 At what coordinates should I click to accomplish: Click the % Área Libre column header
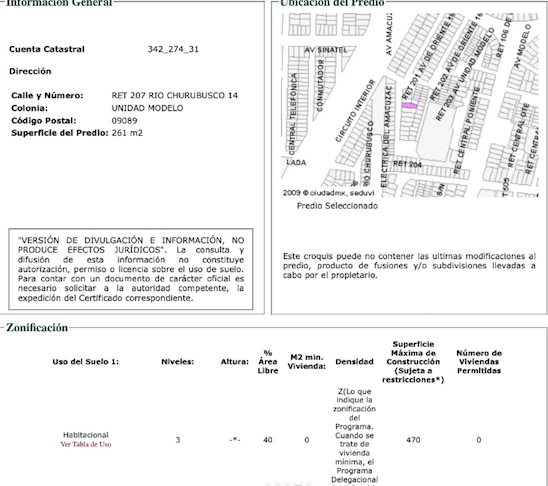pyautogui.click(x=268, y=362)
